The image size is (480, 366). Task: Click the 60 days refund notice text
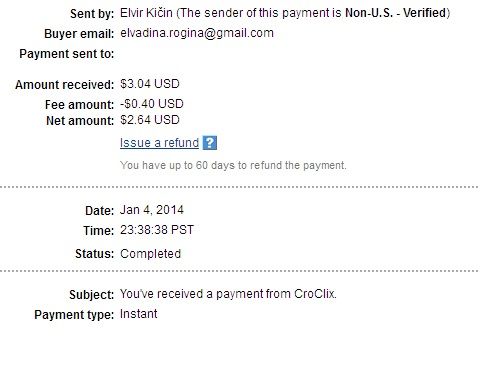[x=233, y=165]
